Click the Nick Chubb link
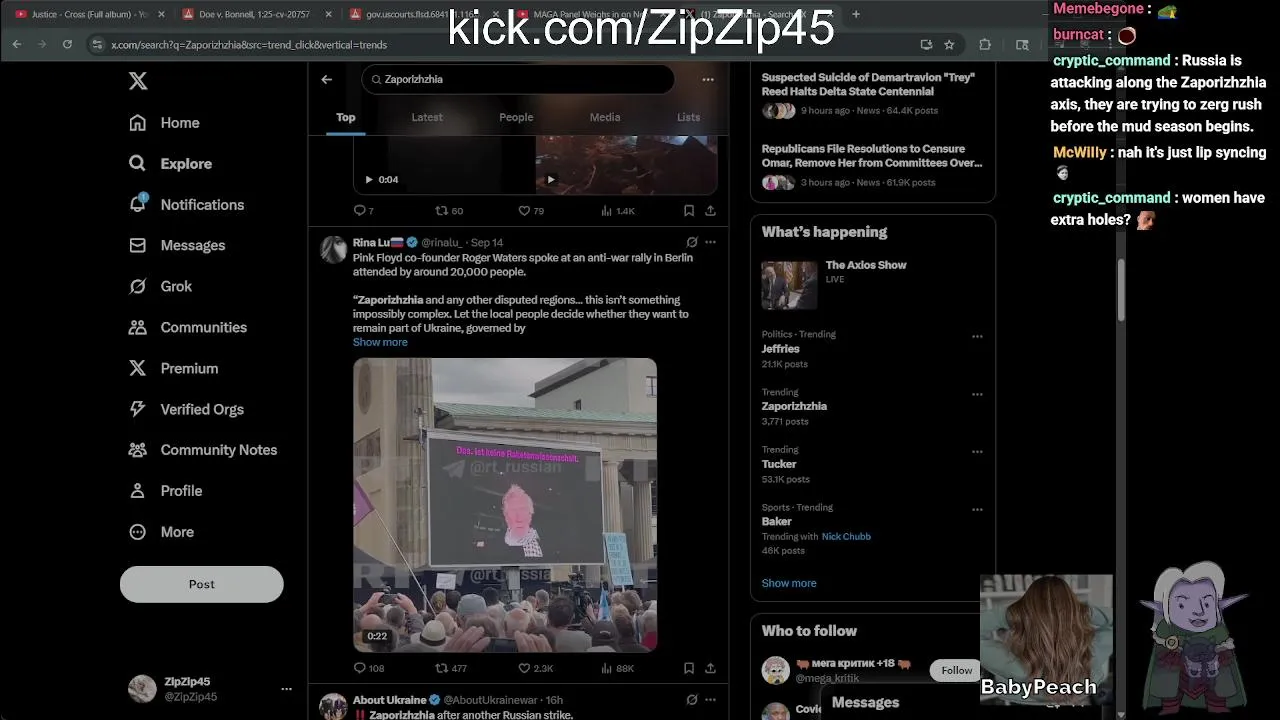This screenshot has height=720, width=1280. coord(846,537)
